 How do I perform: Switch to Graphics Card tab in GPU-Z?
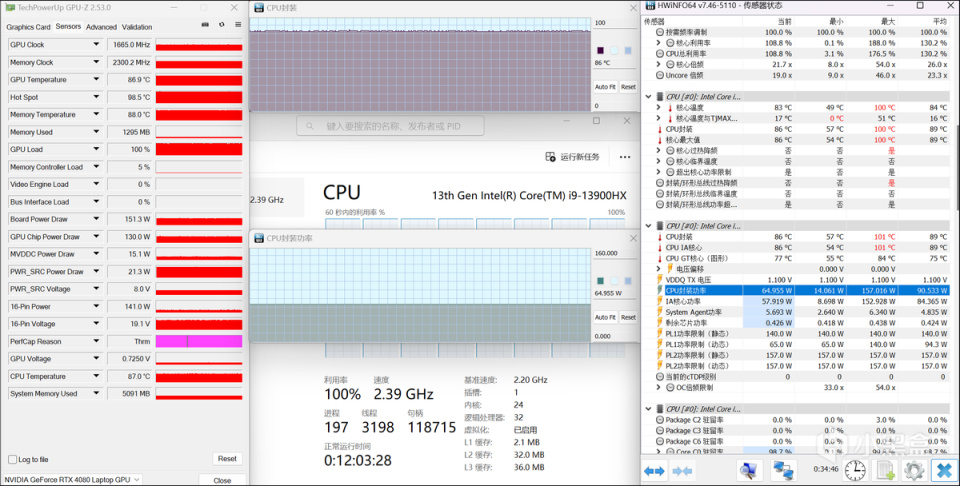28,27
